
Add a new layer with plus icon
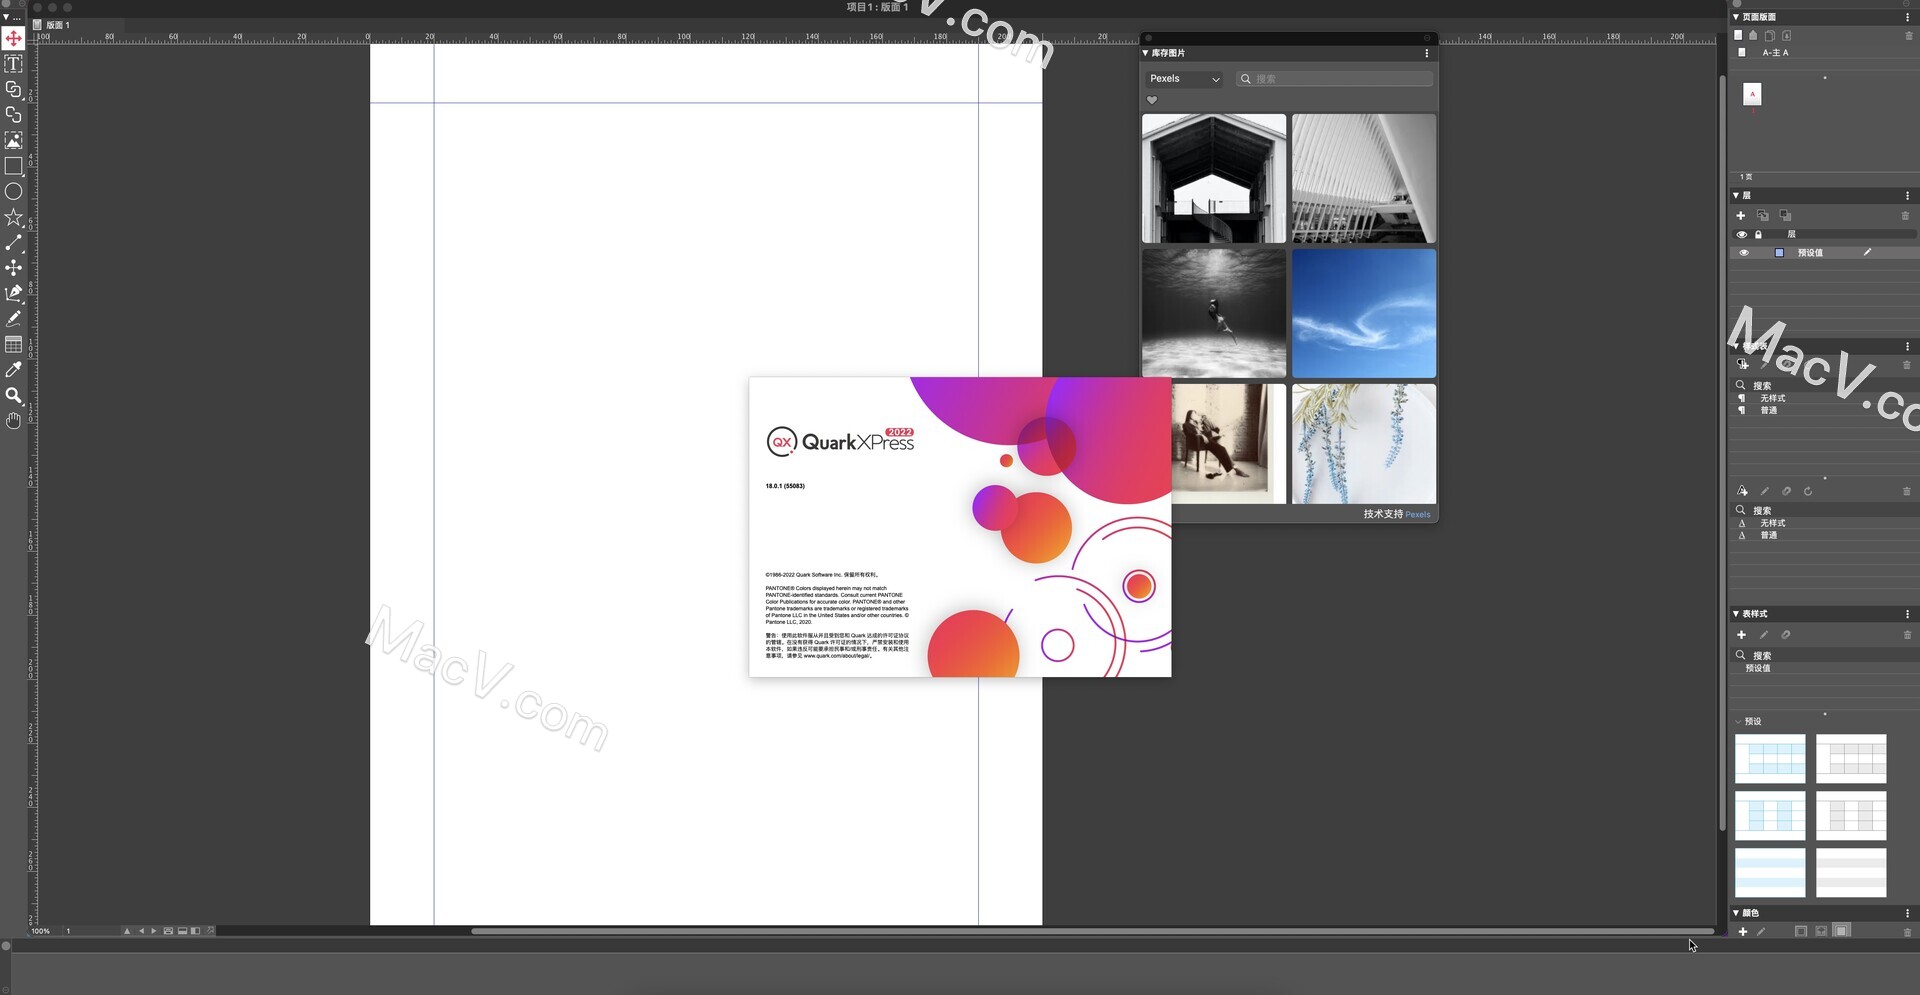tap(1741, 216)
